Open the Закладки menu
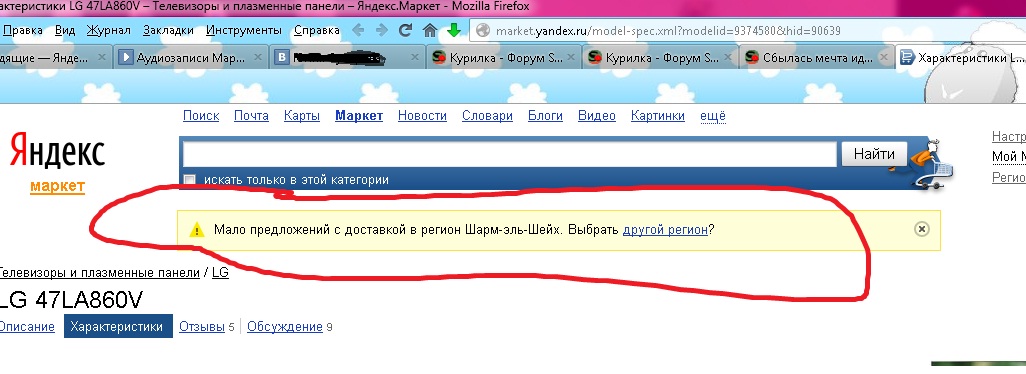This screenshot has height=374, width=1026. click(168, 30)
